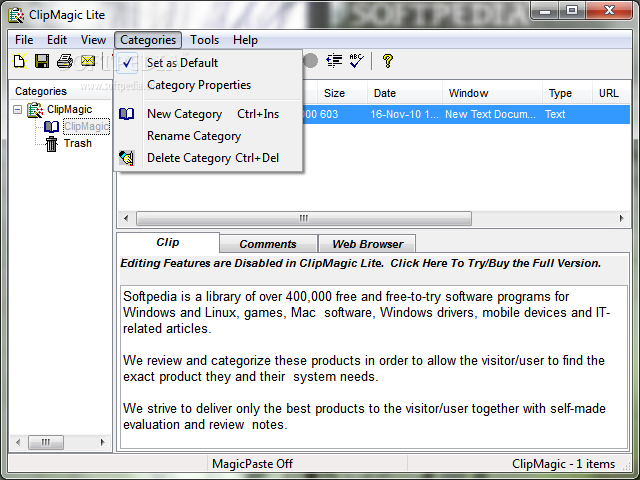Click the MagicPaste Off status bar entry

(253, 464)
